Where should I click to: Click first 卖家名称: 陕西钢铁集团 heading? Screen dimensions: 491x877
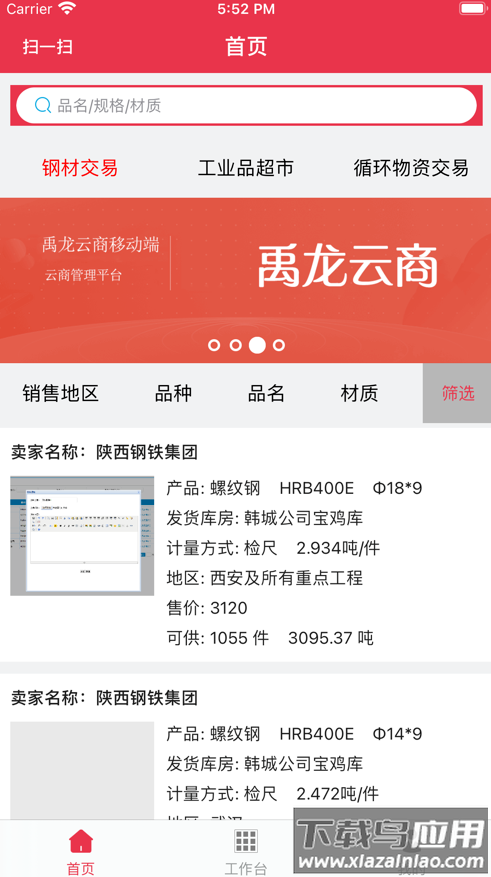(105, 452)
